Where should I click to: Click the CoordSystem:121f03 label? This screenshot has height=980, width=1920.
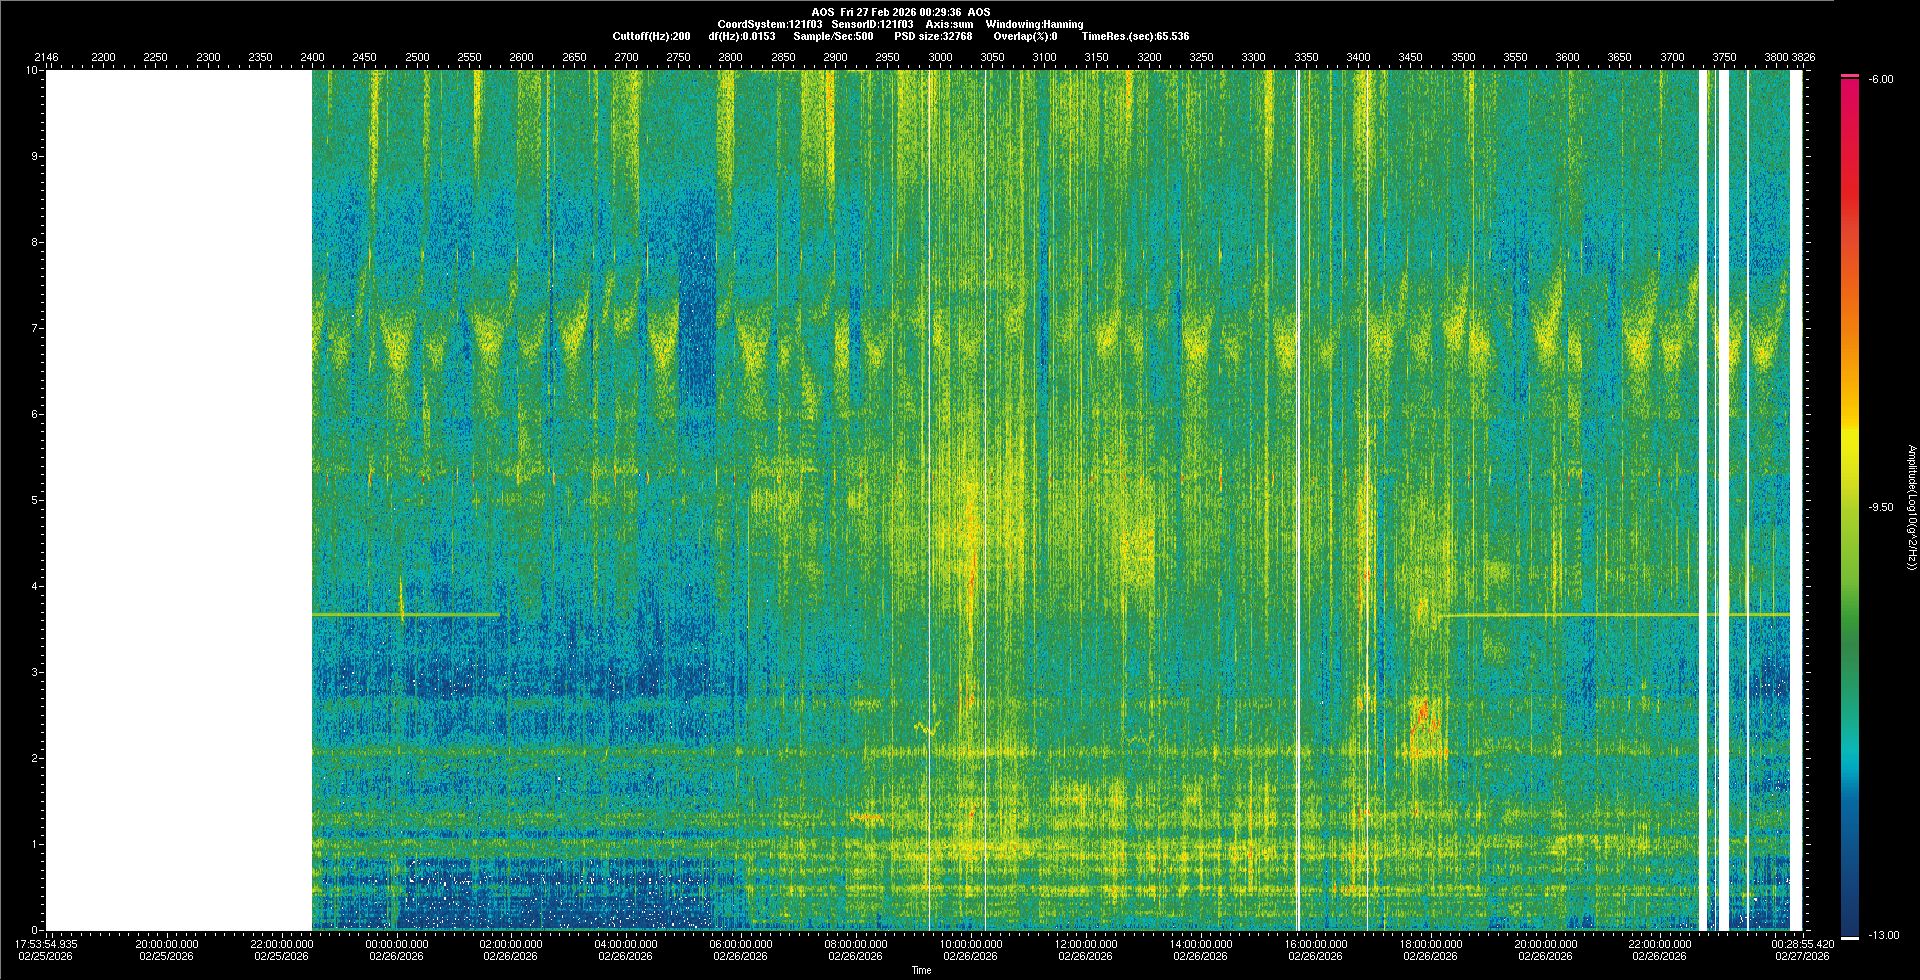[769, 24]
